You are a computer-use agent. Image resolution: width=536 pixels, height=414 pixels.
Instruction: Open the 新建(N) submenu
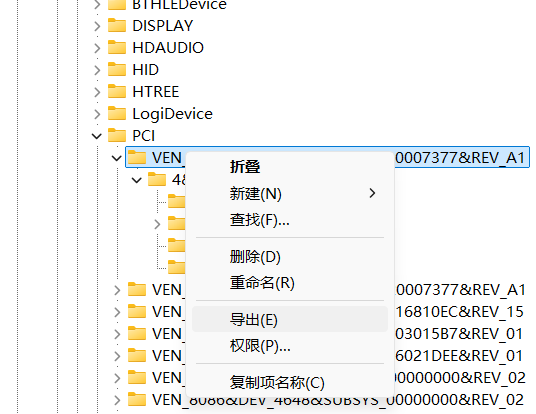[290, 193]
